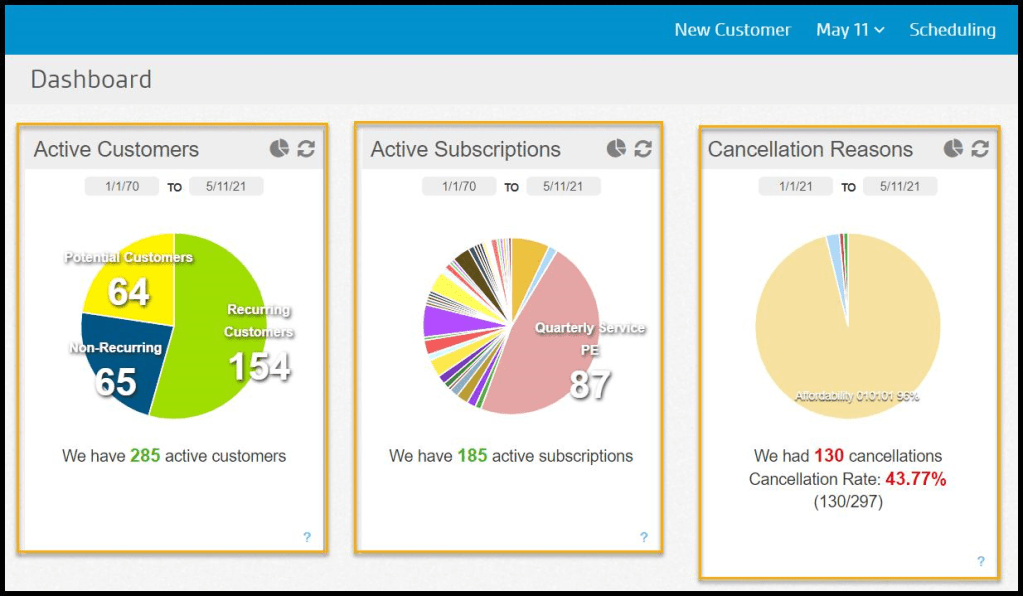Edit Active Customers start date 1/1/70

tap(121, 186)
